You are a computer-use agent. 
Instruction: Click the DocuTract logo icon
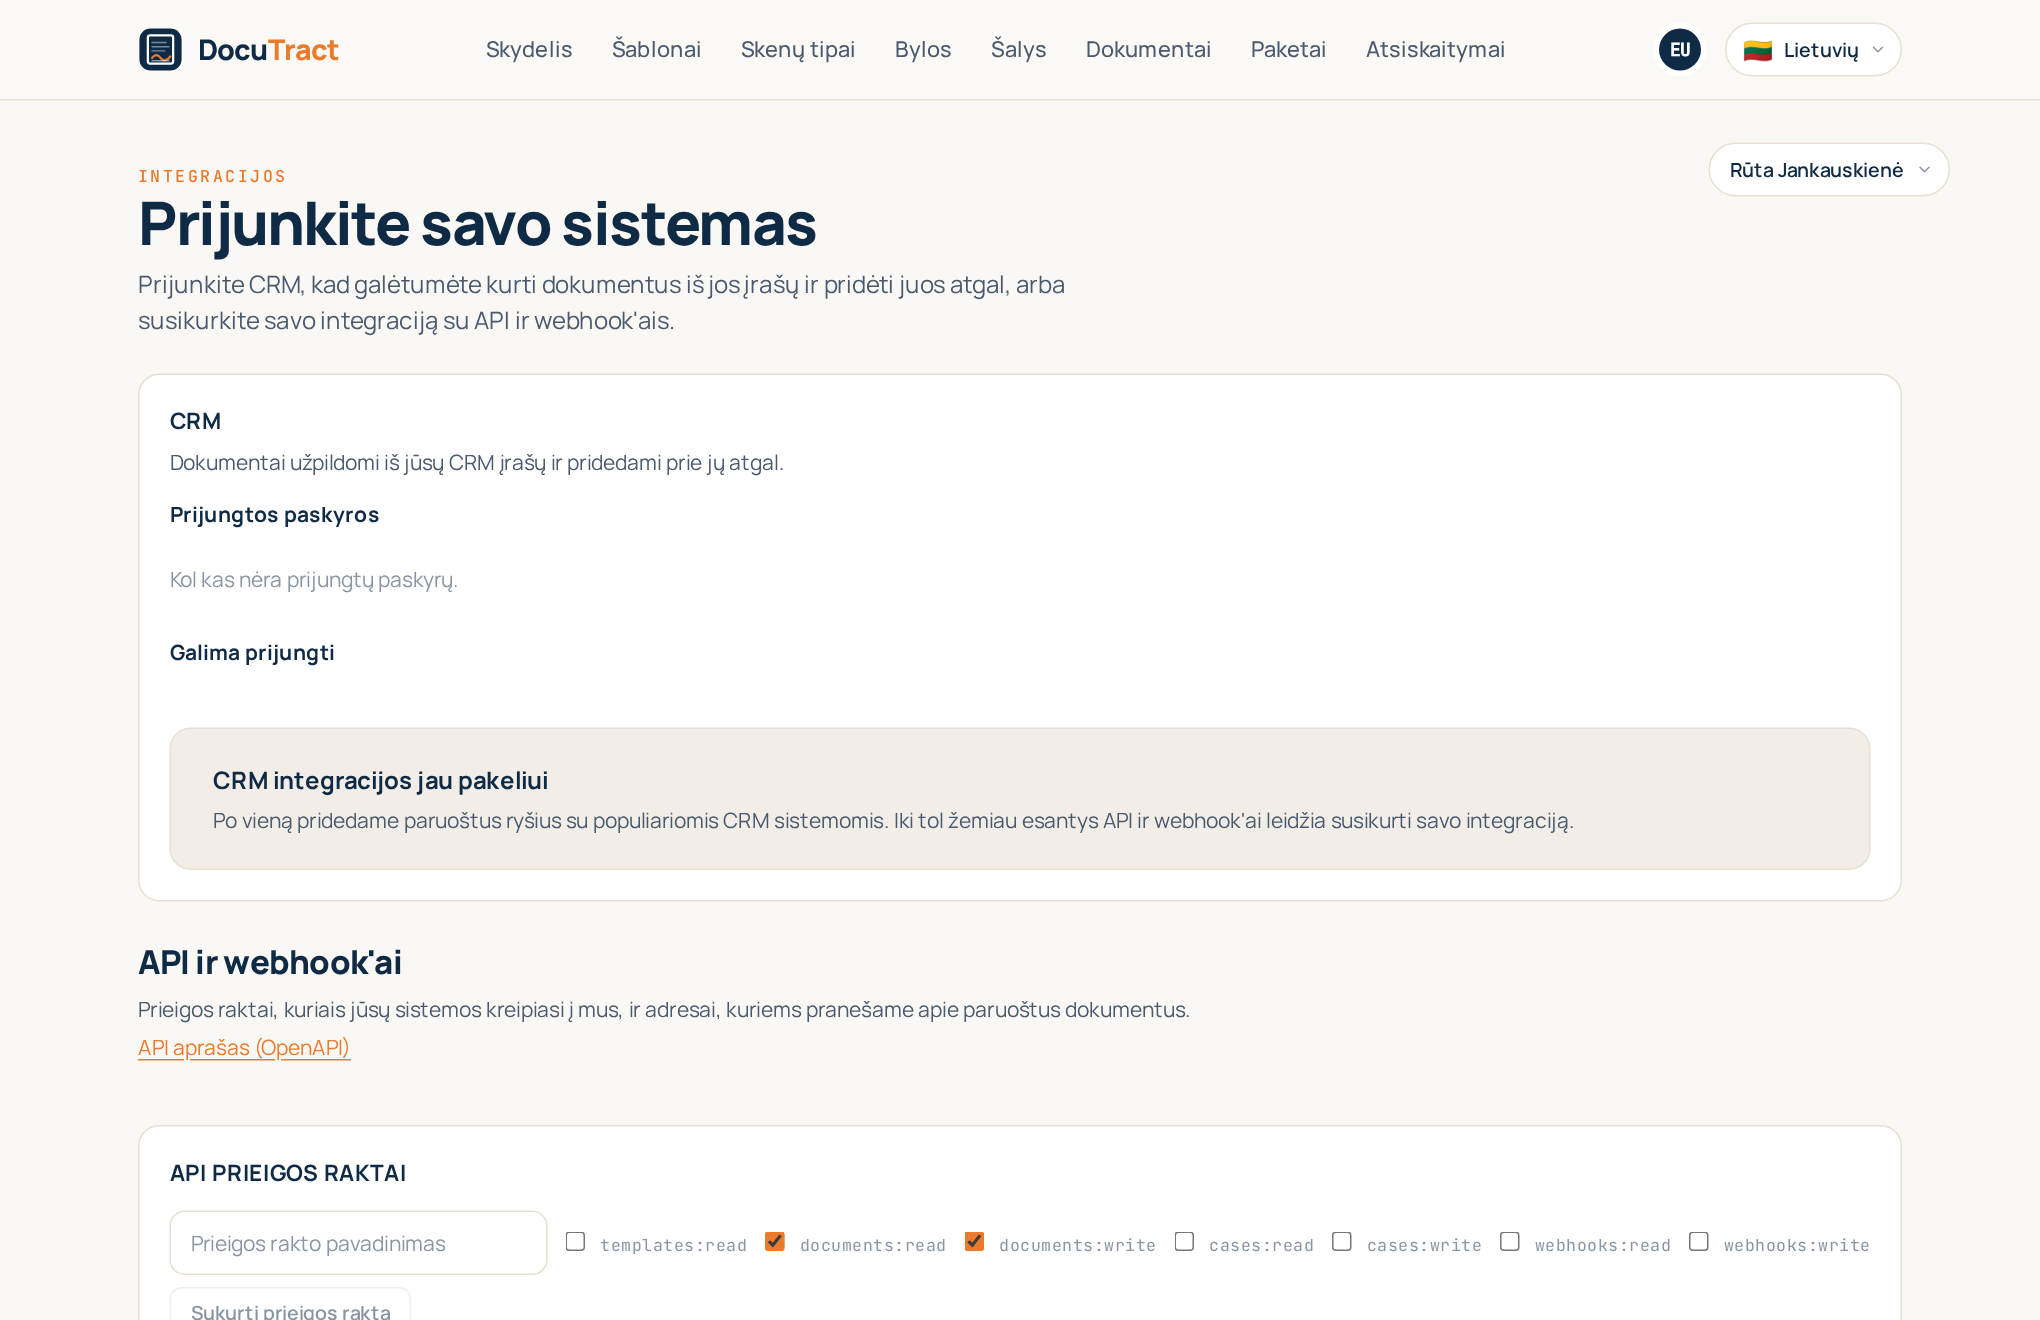pyautogui.click(x=160, y=49)
